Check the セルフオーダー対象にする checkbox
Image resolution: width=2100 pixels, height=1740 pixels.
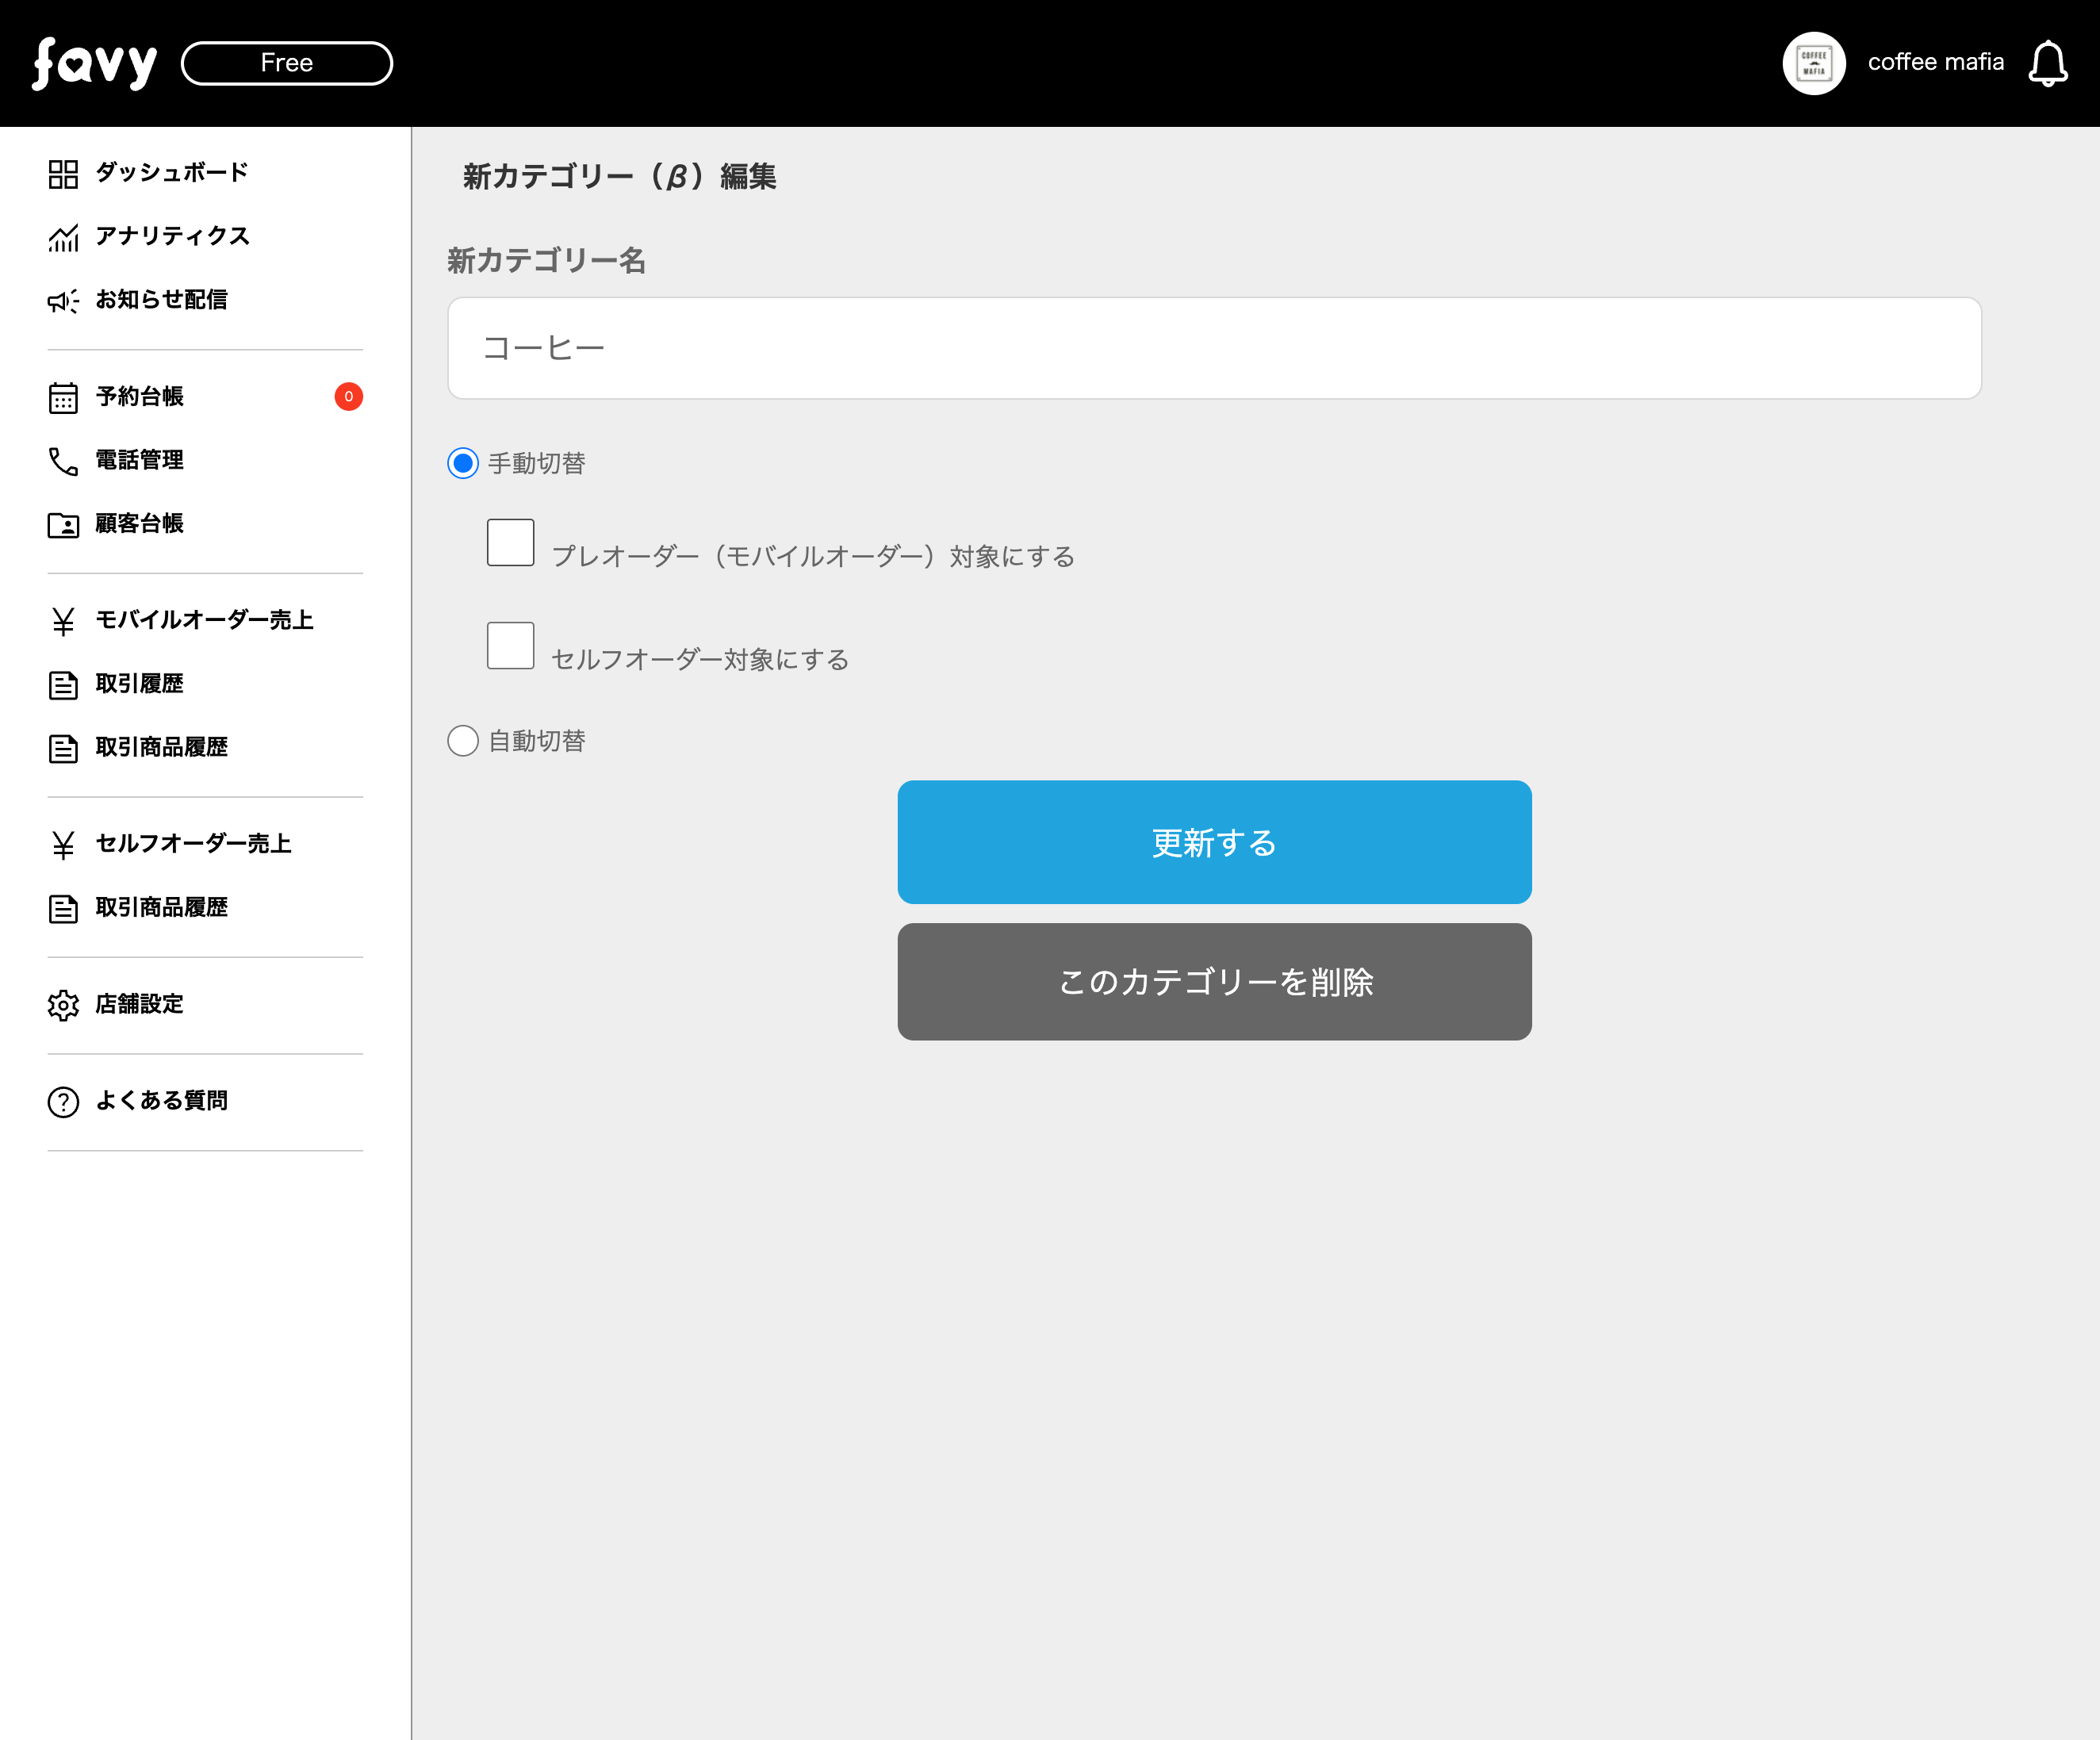(x=510, y=646)
